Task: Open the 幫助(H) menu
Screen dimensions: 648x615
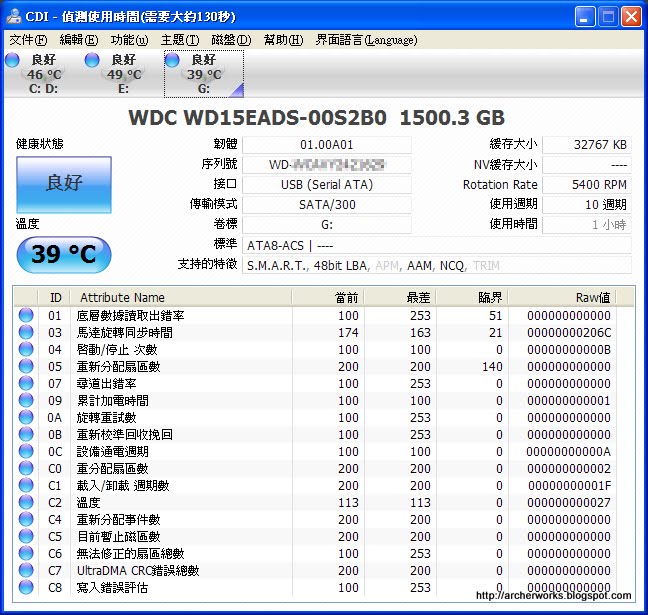Action: point(283,40)
